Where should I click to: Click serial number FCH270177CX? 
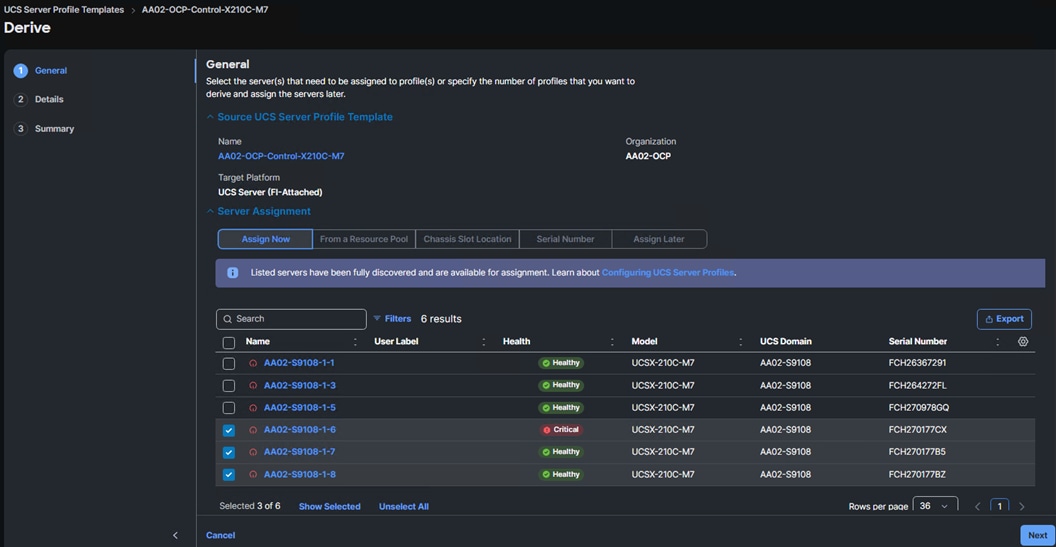918,430
